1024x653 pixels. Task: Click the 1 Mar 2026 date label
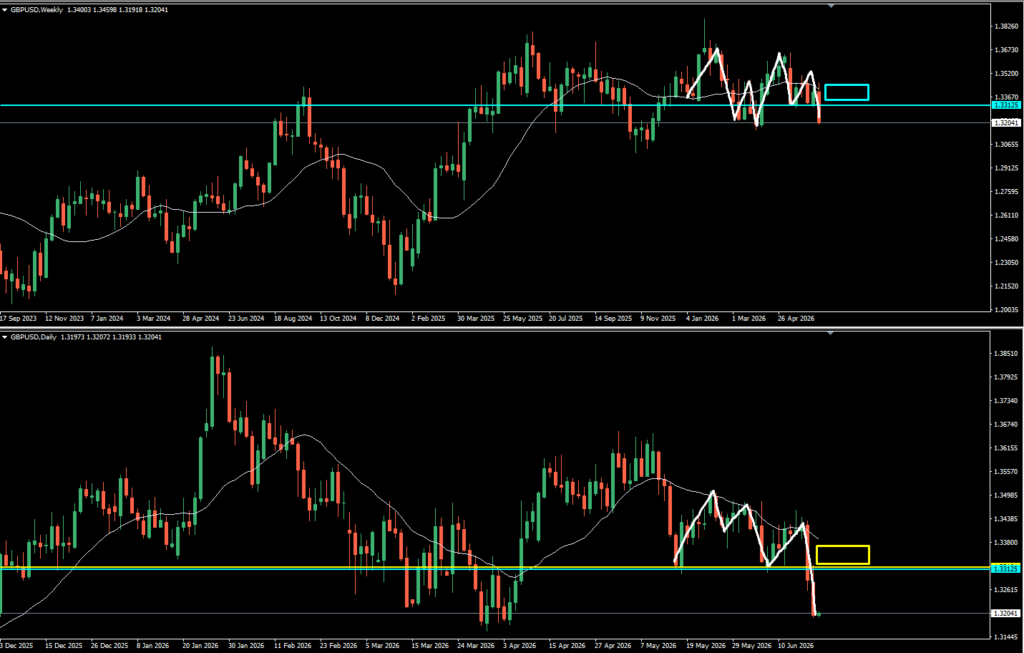point(749,319)
